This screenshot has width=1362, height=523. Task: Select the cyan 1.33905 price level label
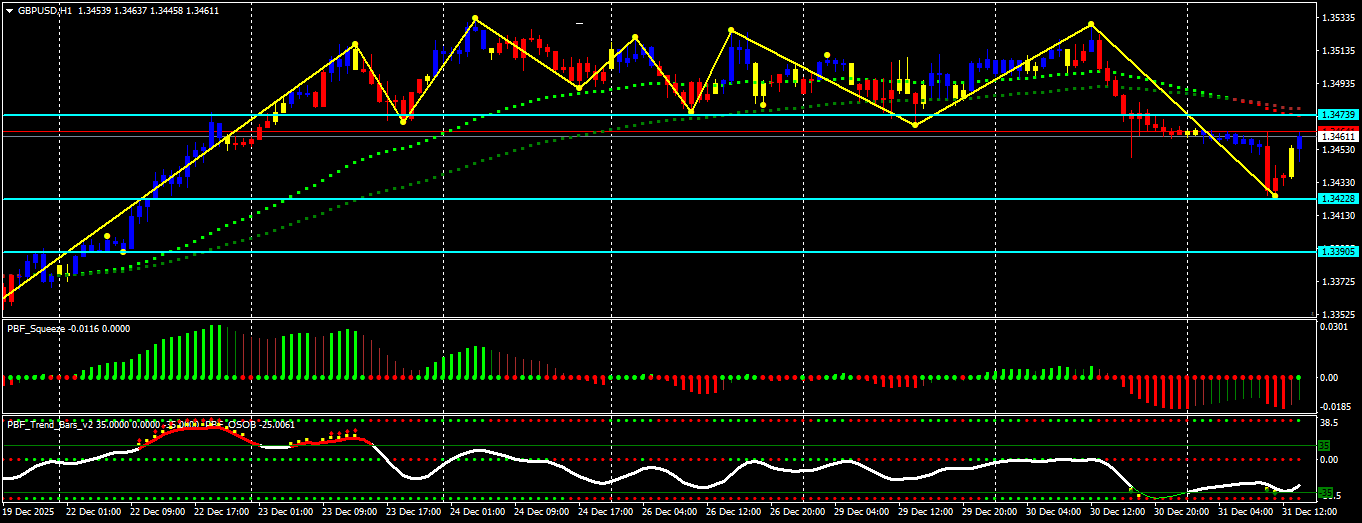1337,251
